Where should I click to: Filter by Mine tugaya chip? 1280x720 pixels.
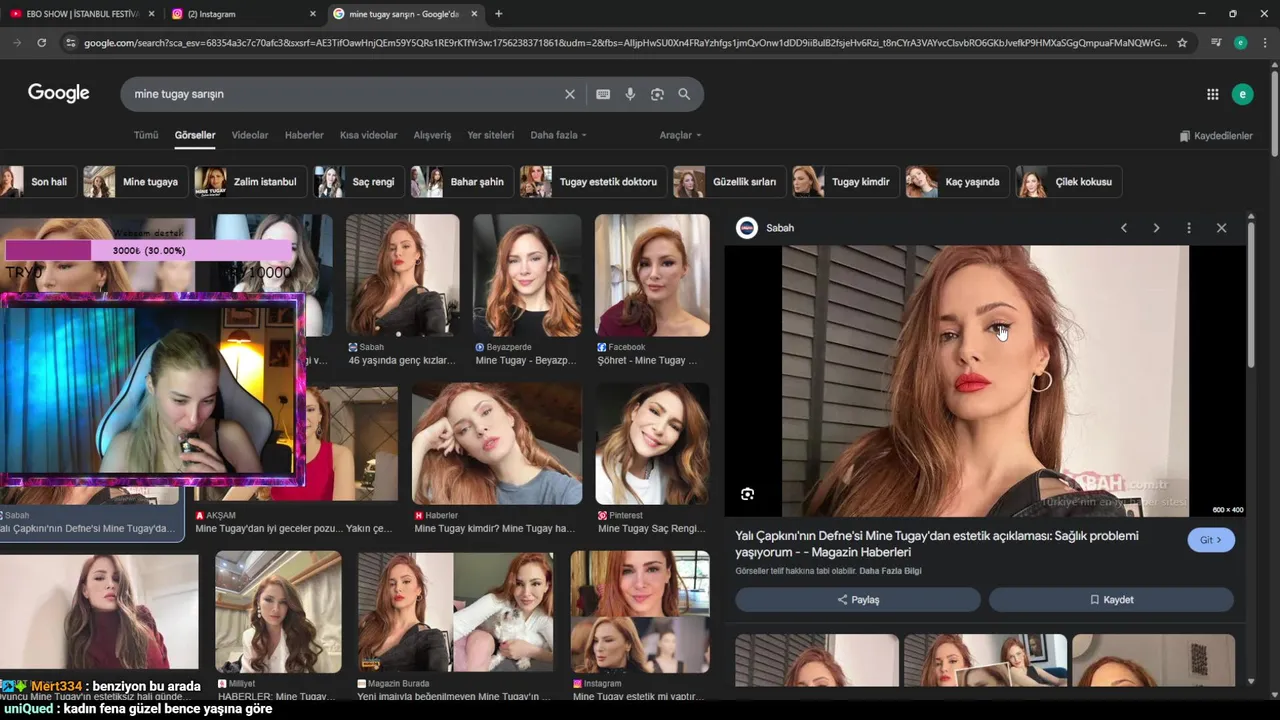click(136, 182)
